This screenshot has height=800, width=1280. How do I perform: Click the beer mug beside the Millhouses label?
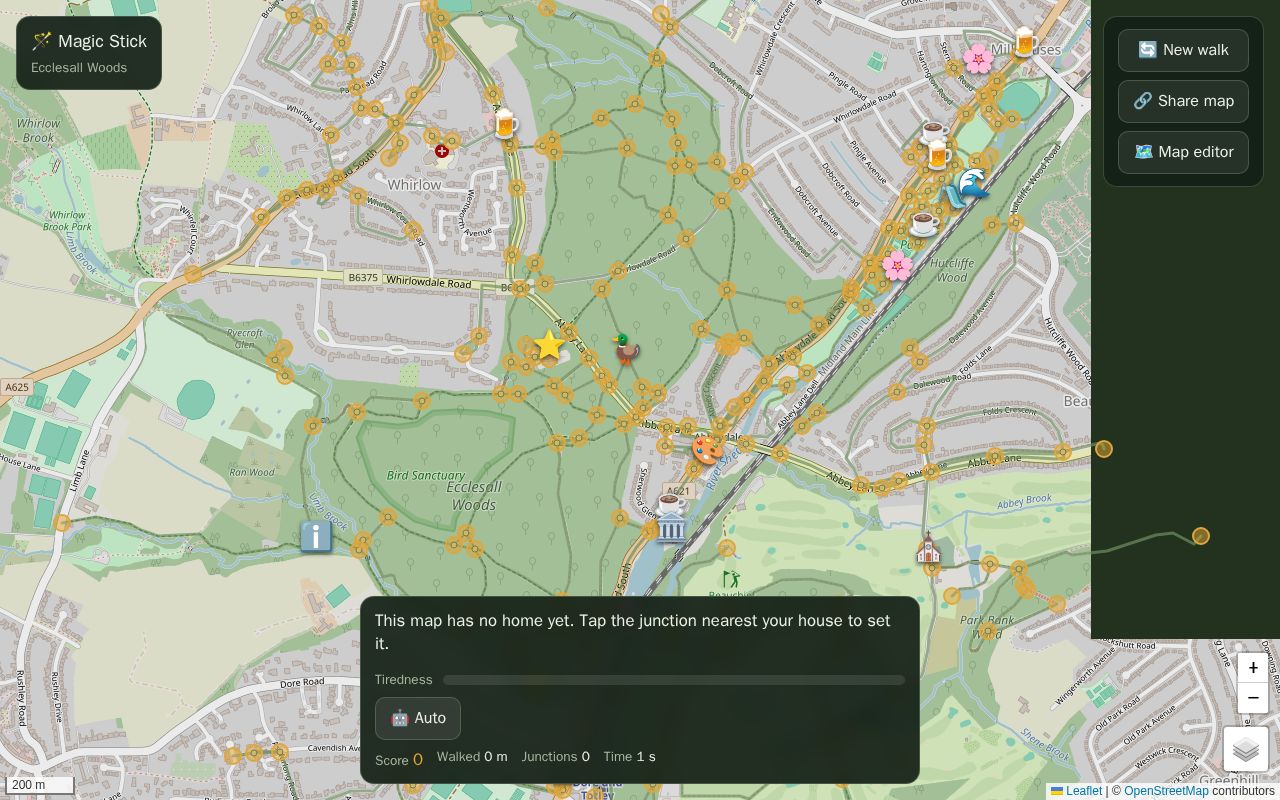pos(1024,42)
